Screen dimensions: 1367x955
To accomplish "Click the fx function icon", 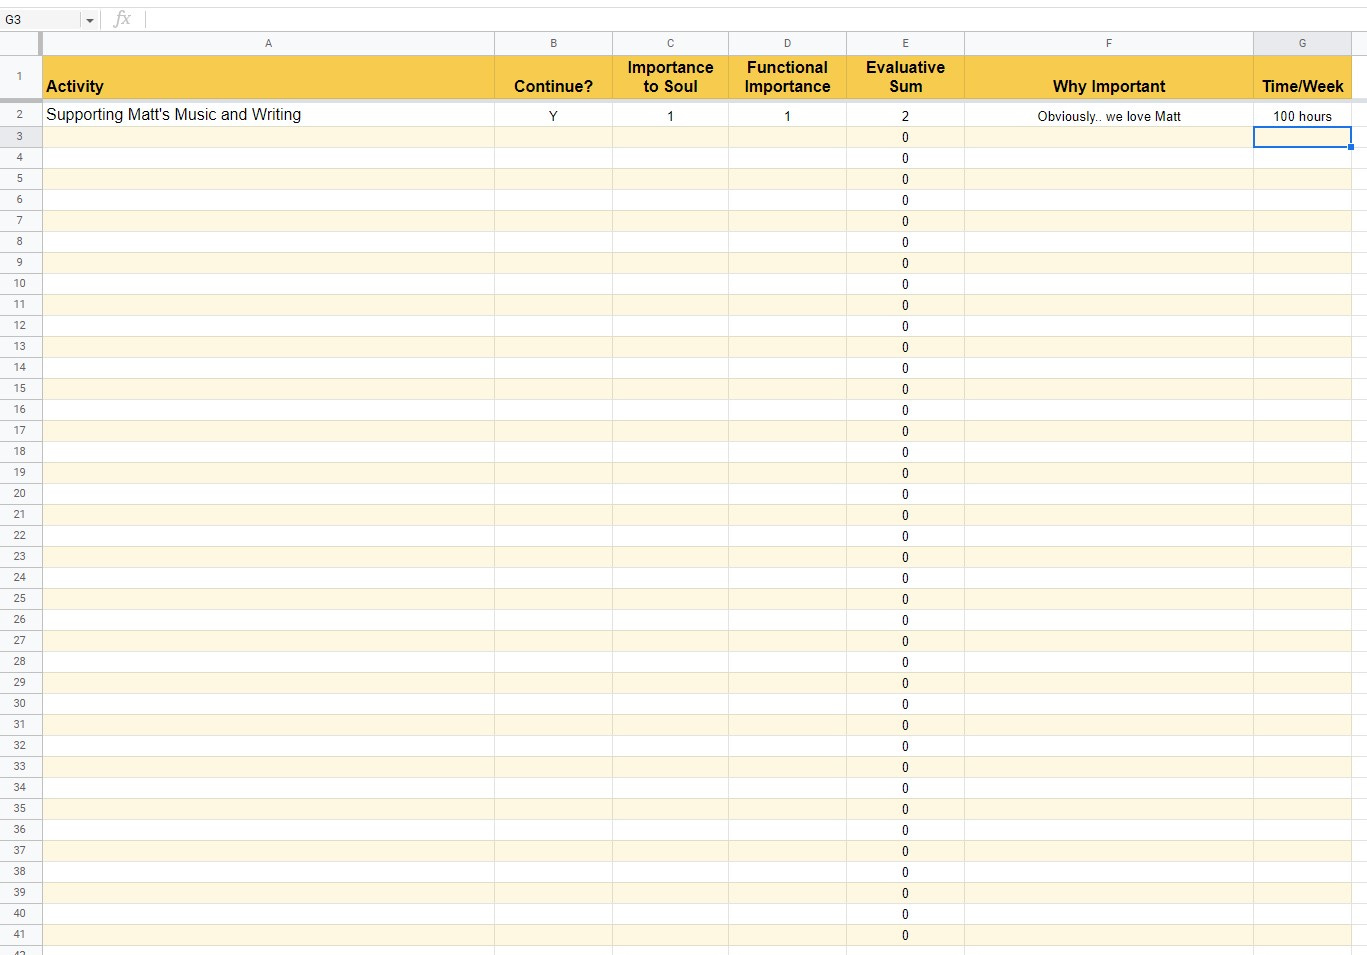I will click(x=122, y=19).
